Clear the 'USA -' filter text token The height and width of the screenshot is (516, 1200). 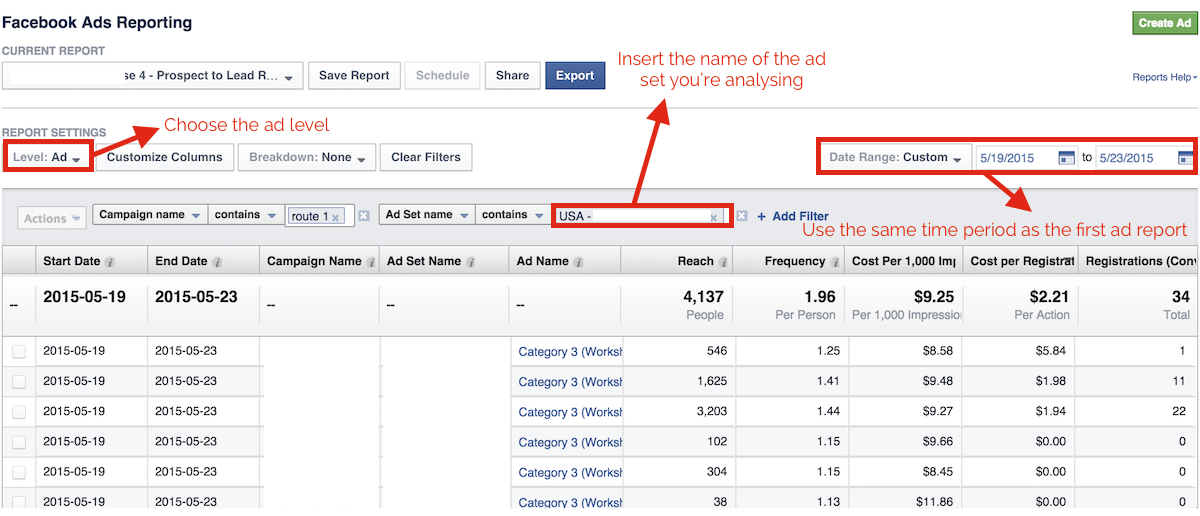pyautogui.click(x=714, y=217)
